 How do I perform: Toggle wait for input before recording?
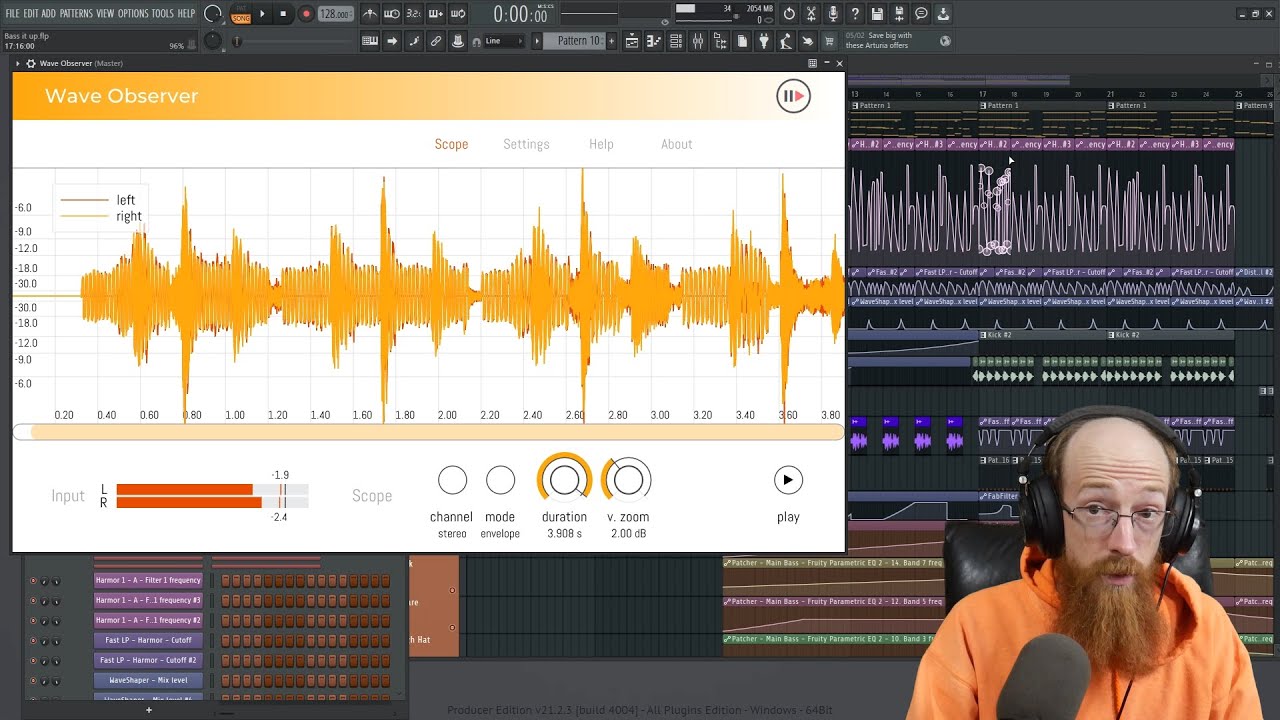point(392,14)
